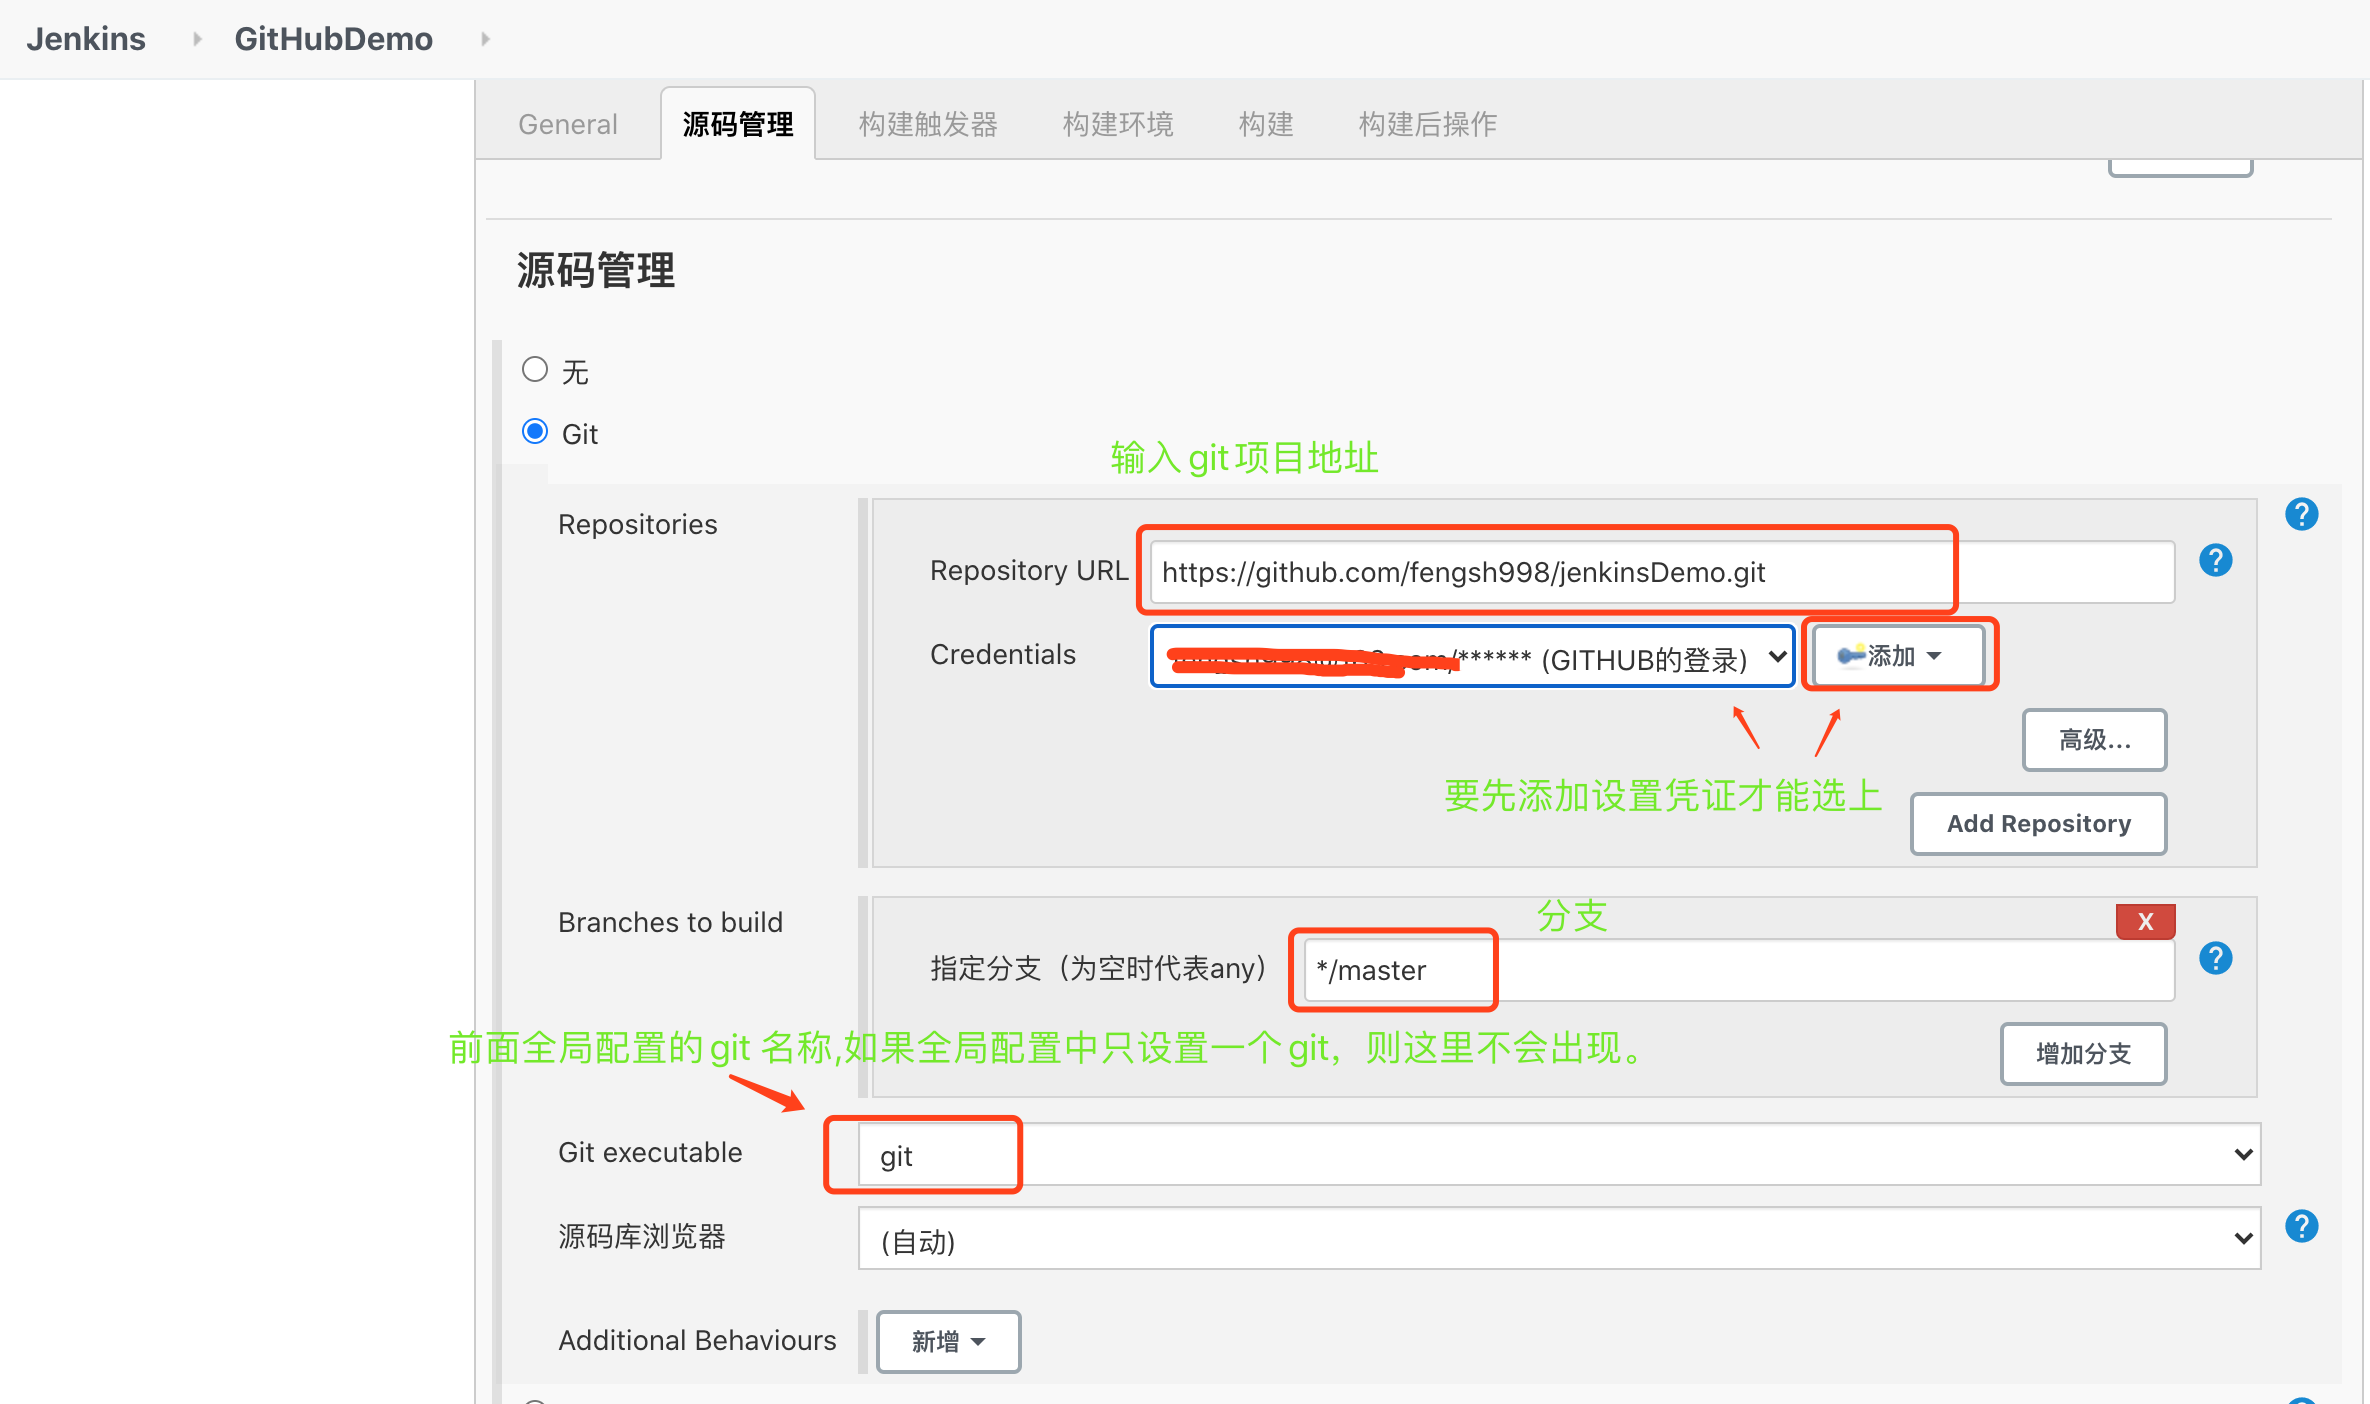Open help for branch specifier field
The height and width of the screenshot is (1404, 2370).
pos(2215,959)
